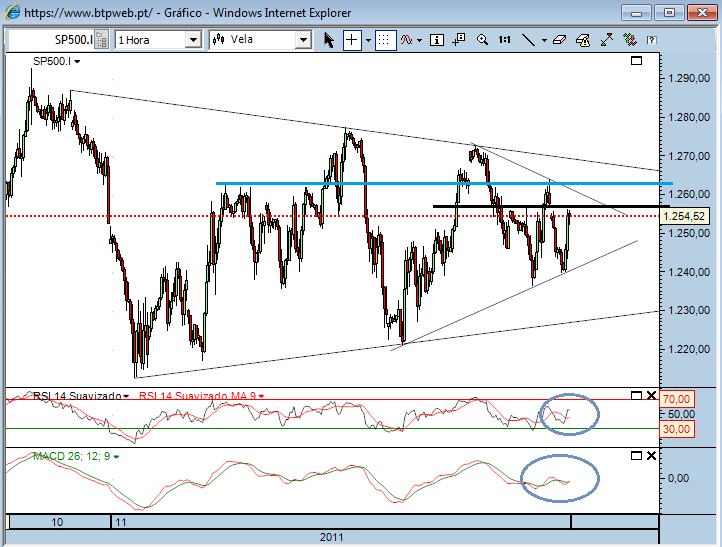Minimize the Internet Explorer window
The height and width of the screenshot is (547, 722).
(x=636, y=12)
